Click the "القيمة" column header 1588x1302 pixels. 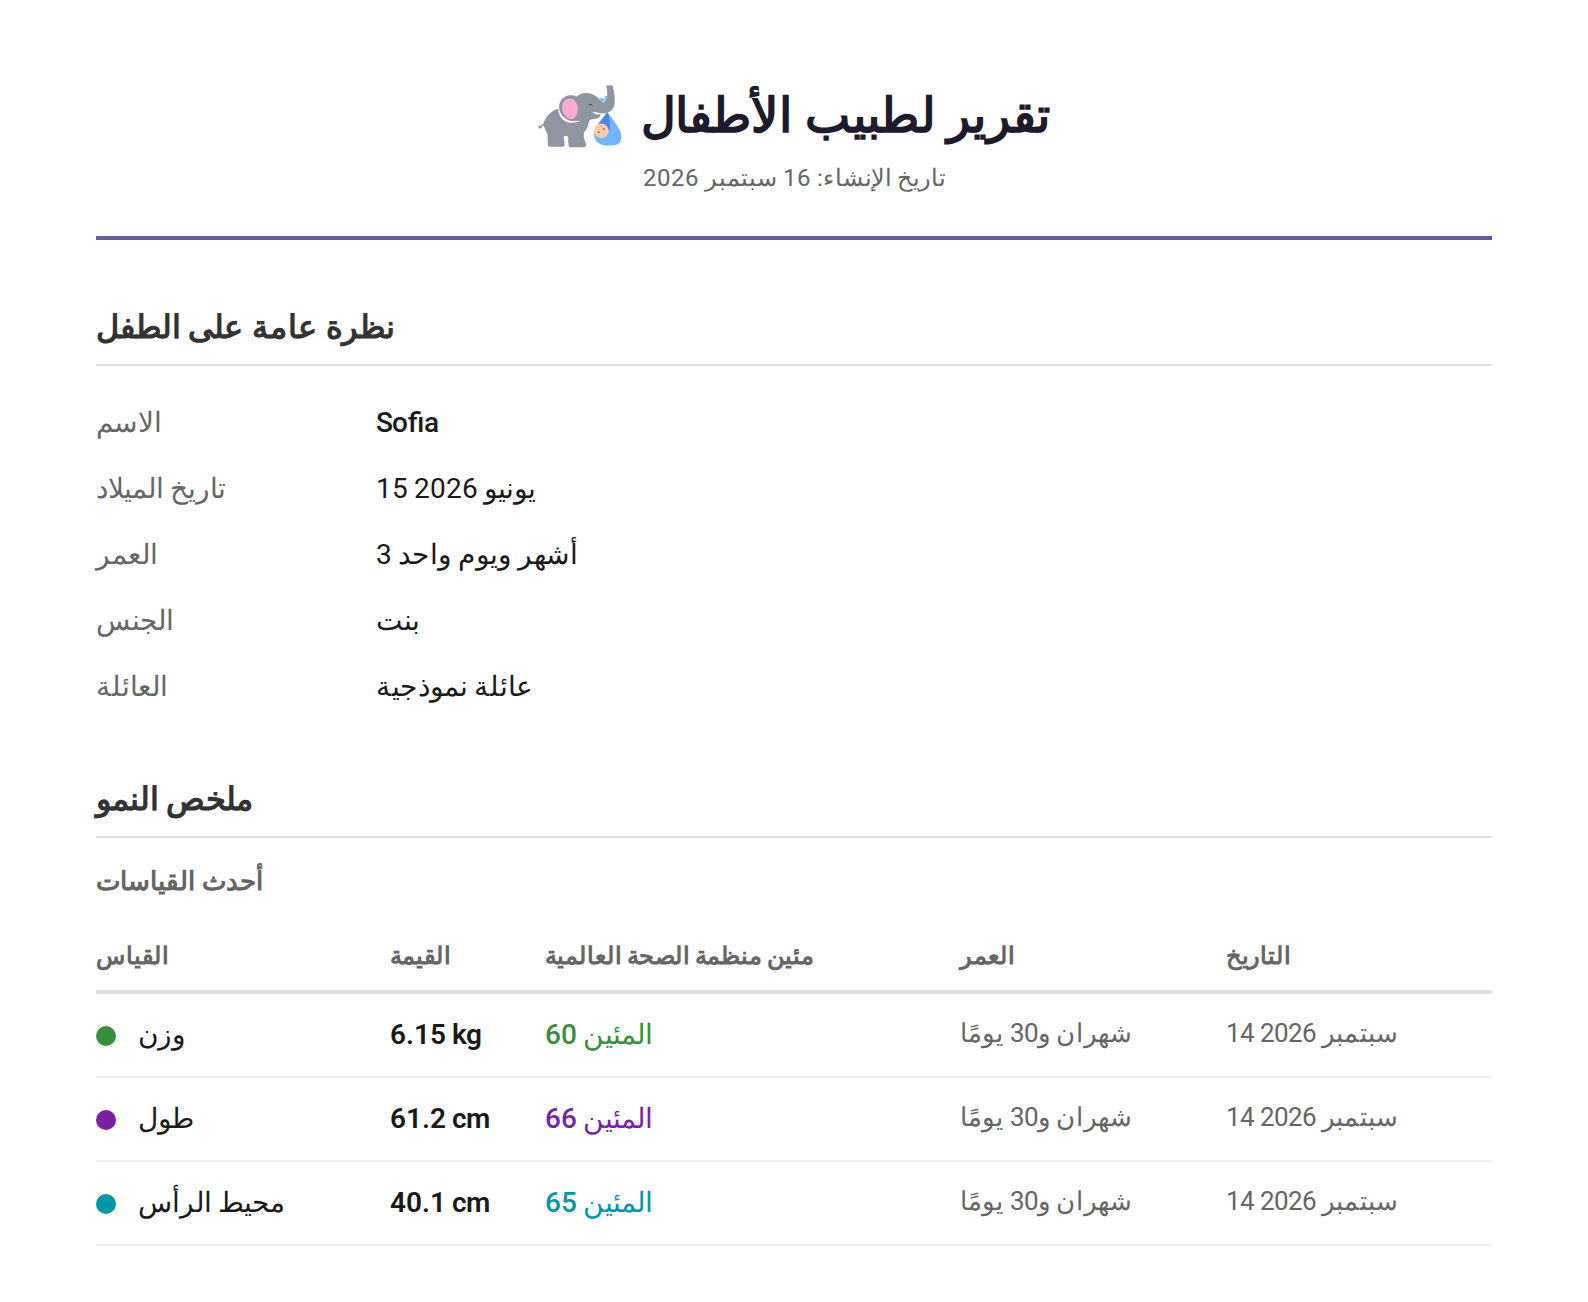point(420,957)
